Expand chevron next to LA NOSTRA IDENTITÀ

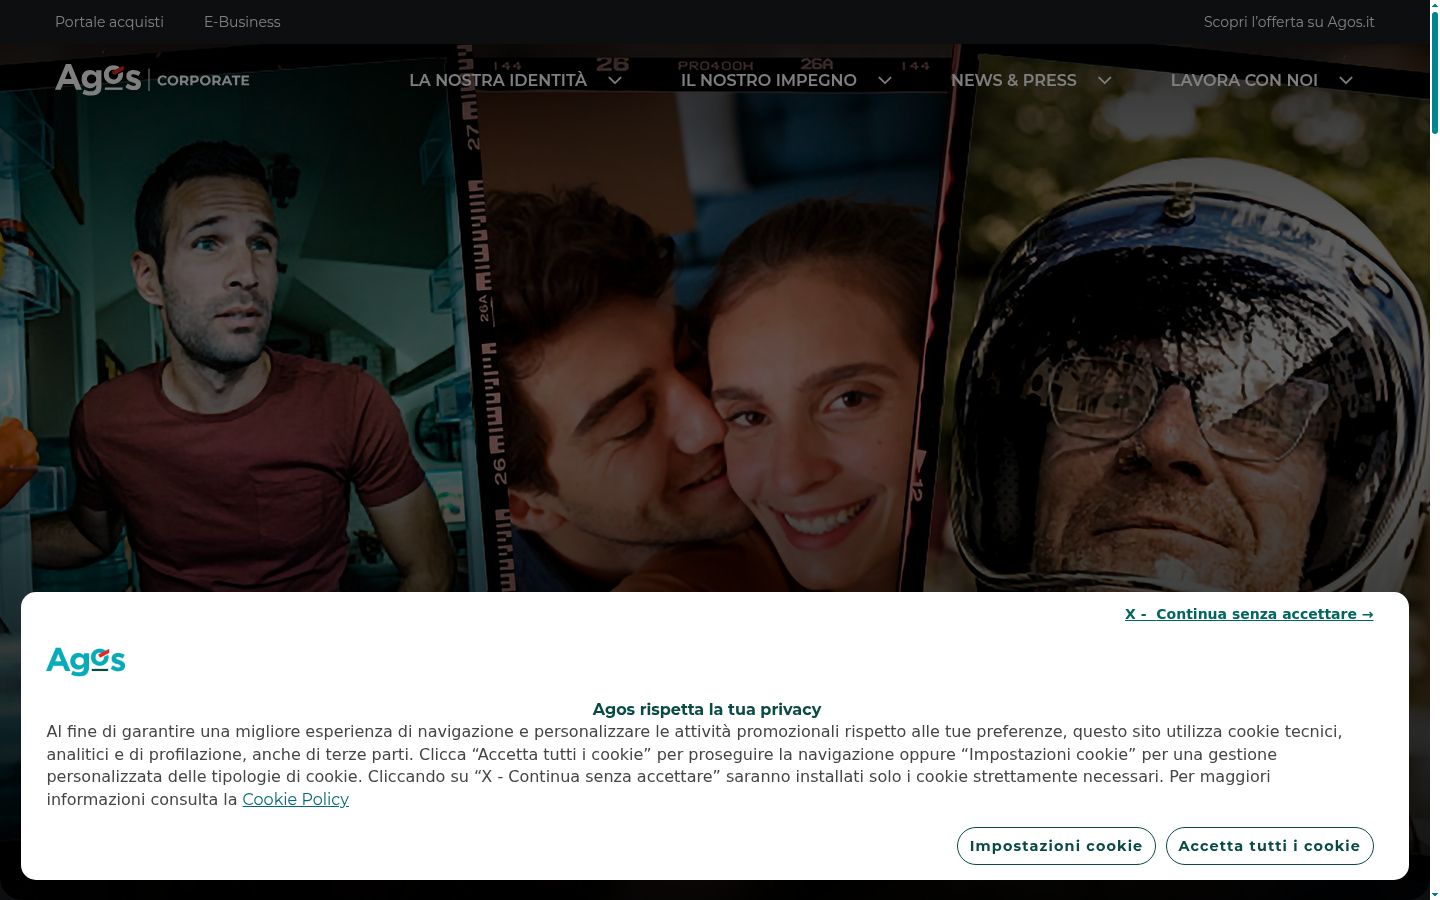click(x=615, y=80)
